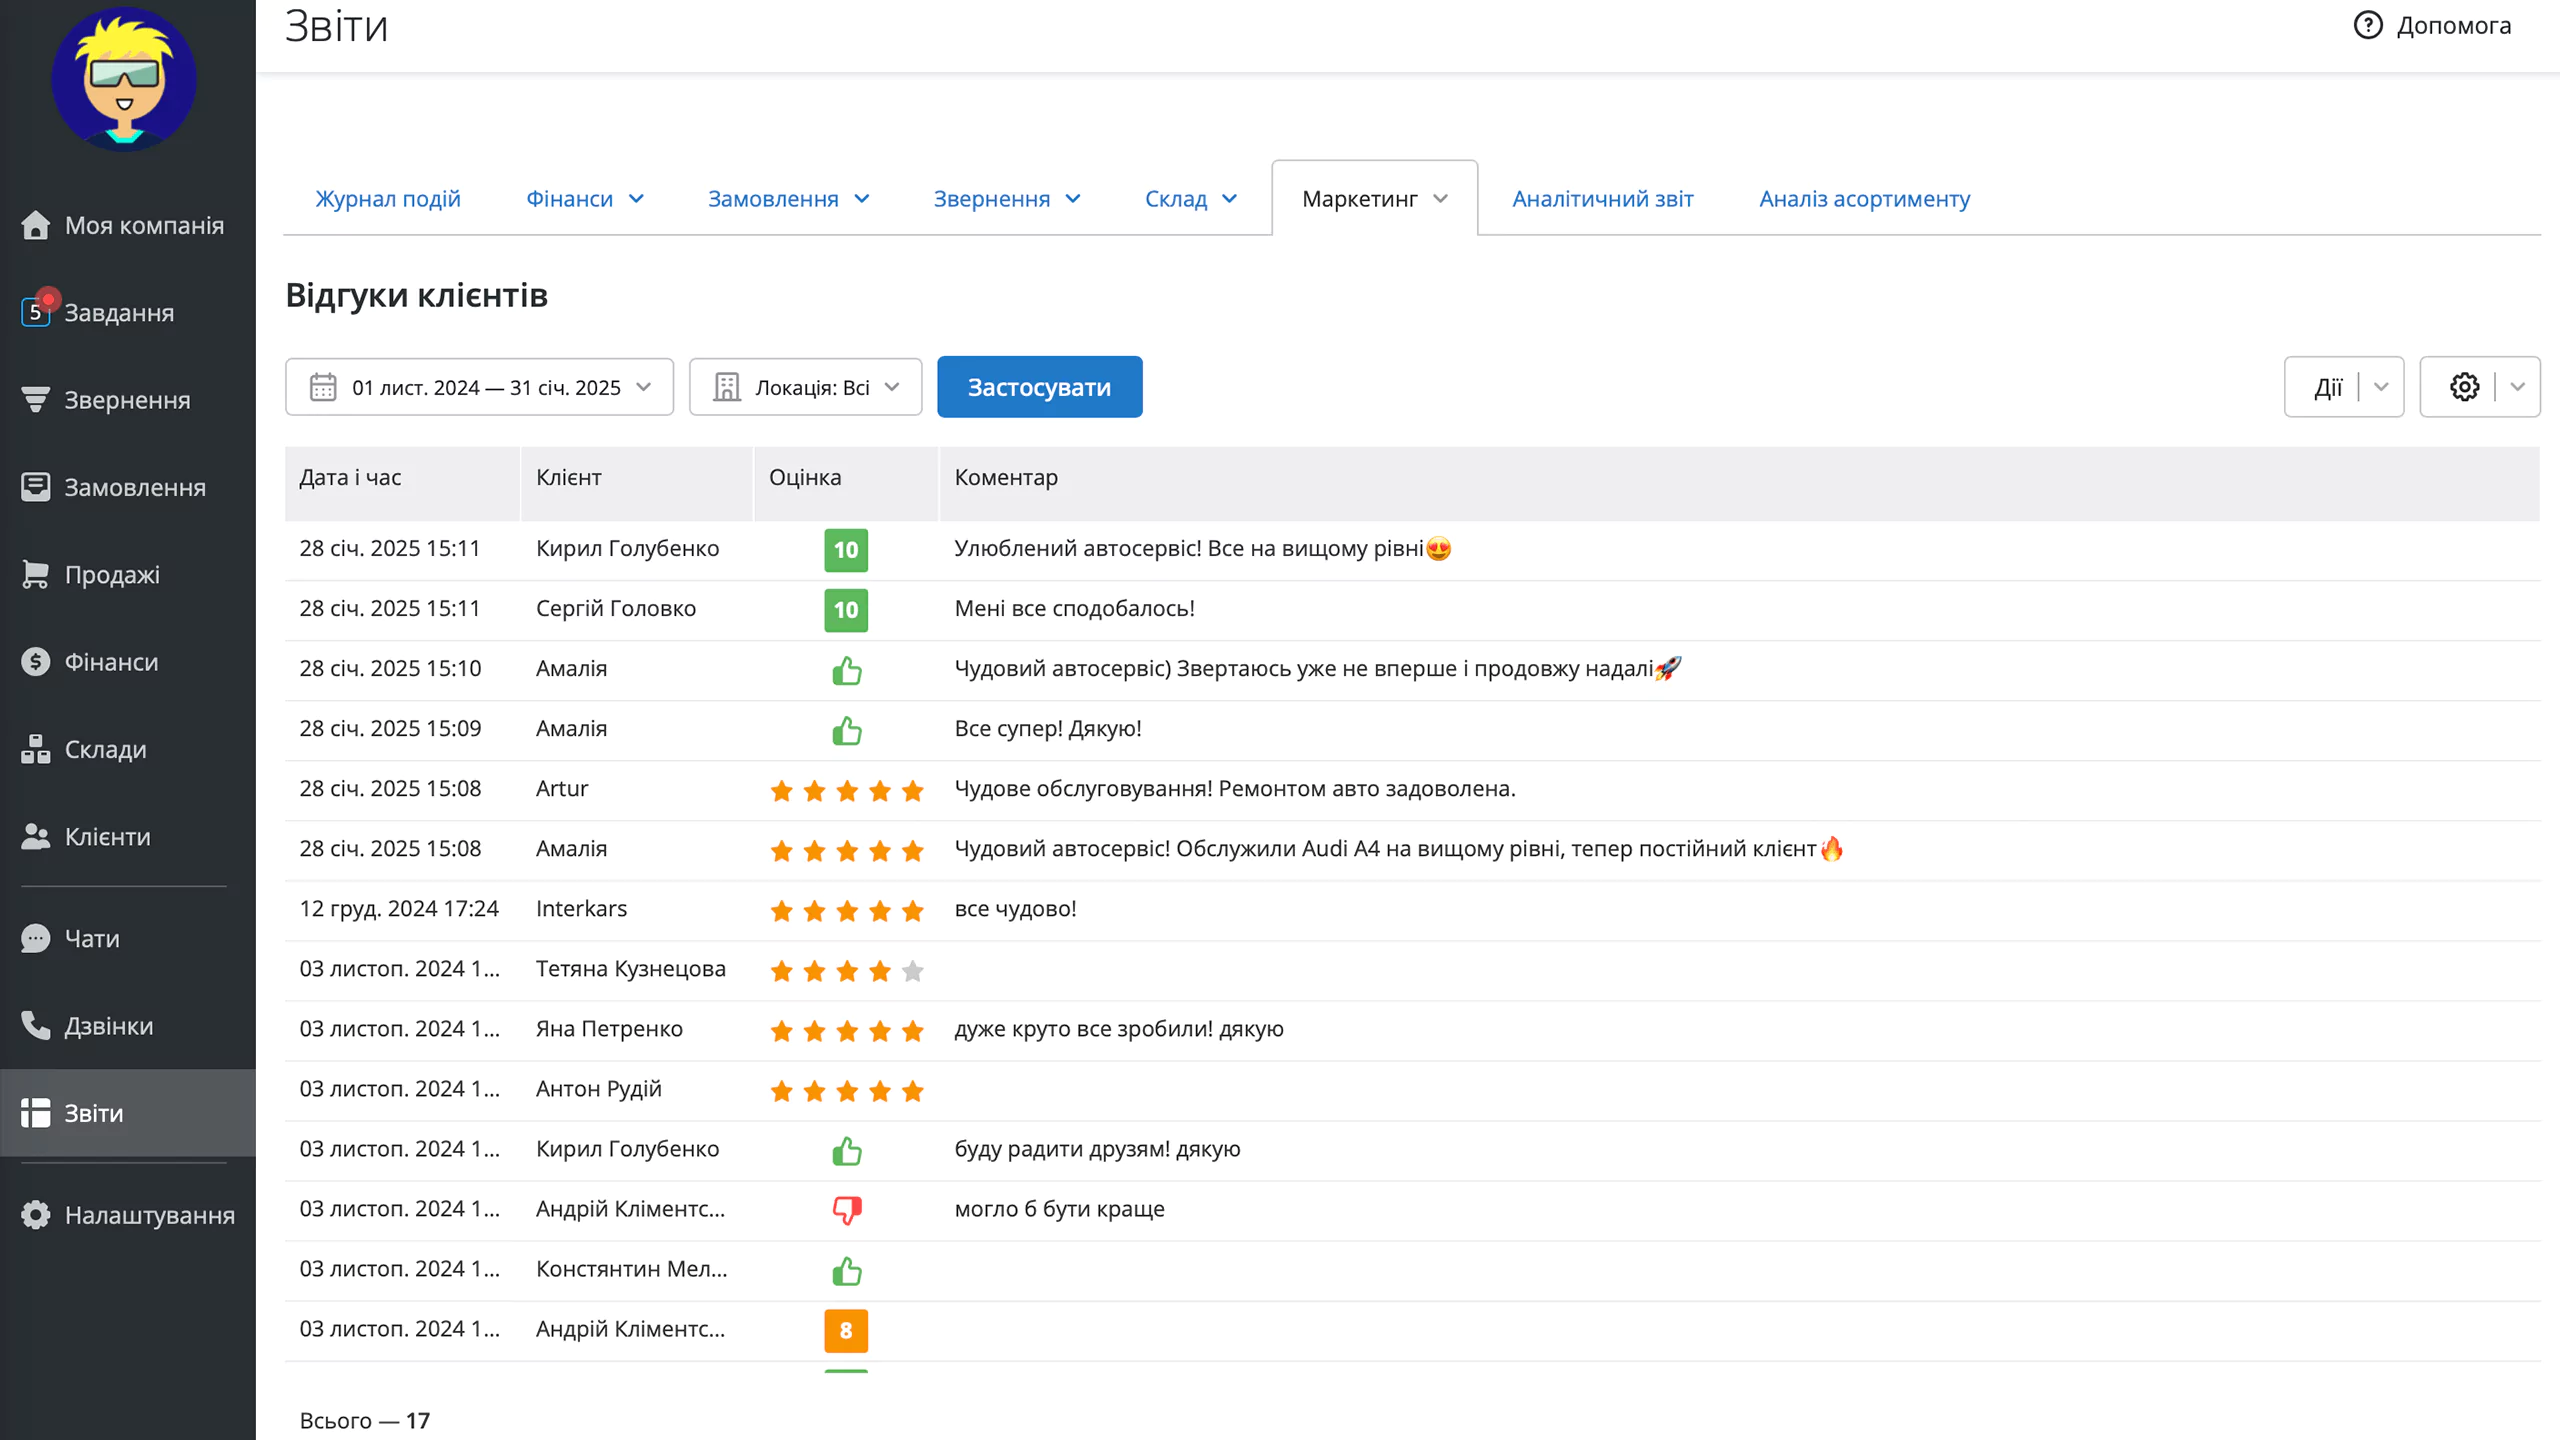
Task: Expand the Фінанси tab dropdown chevron
Action: (x=636, y=199)
